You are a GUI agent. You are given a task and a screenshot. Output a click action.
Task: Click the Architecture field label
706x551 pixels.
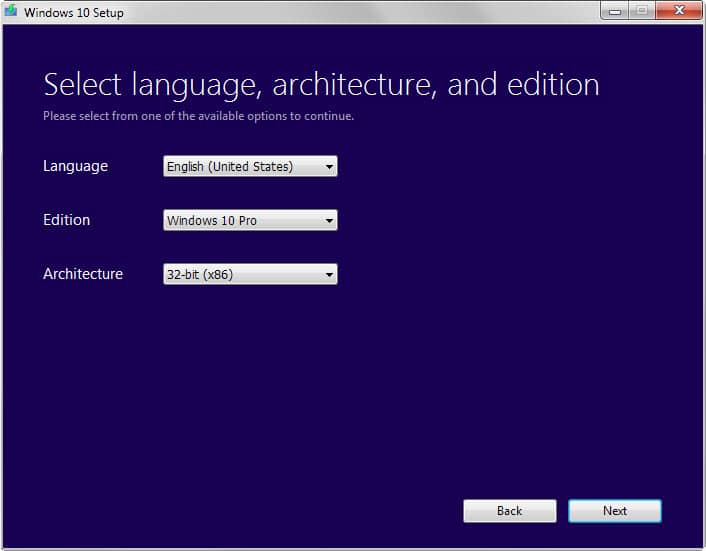[x=83, y=273]
